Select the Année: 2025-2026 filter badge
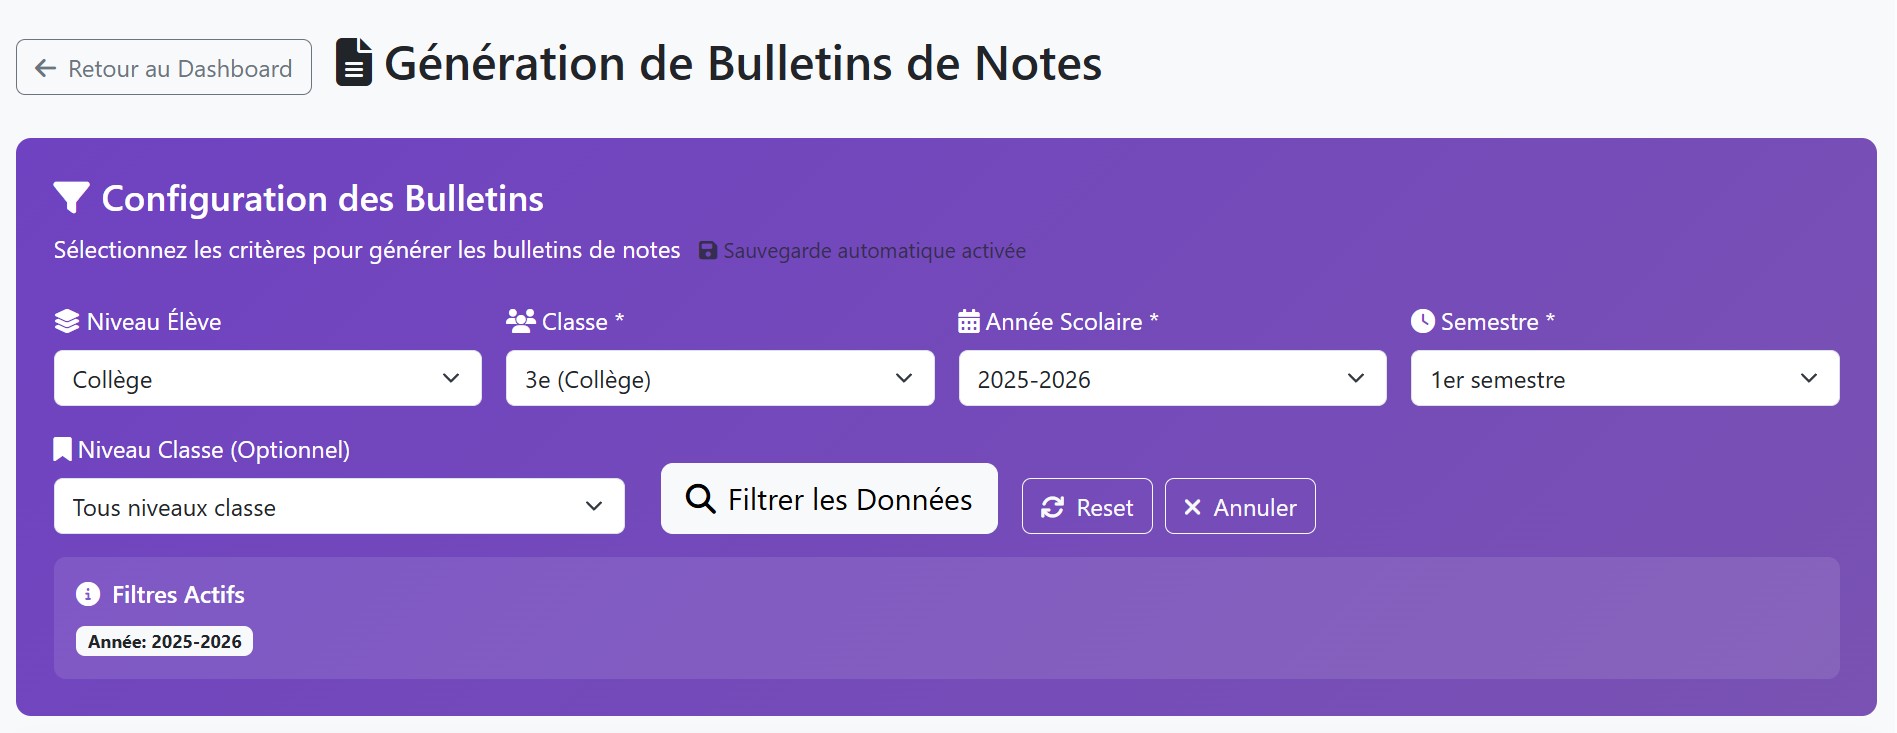Screen dimensions: 1897x733 [x=164, y=641]
